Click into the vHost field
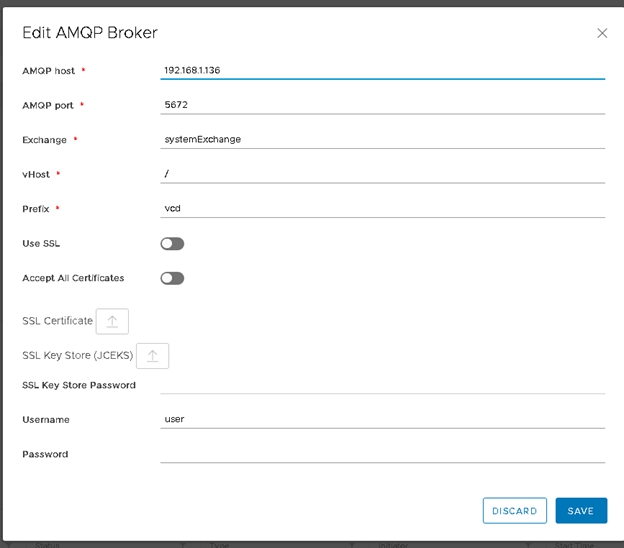 (382, 174)
